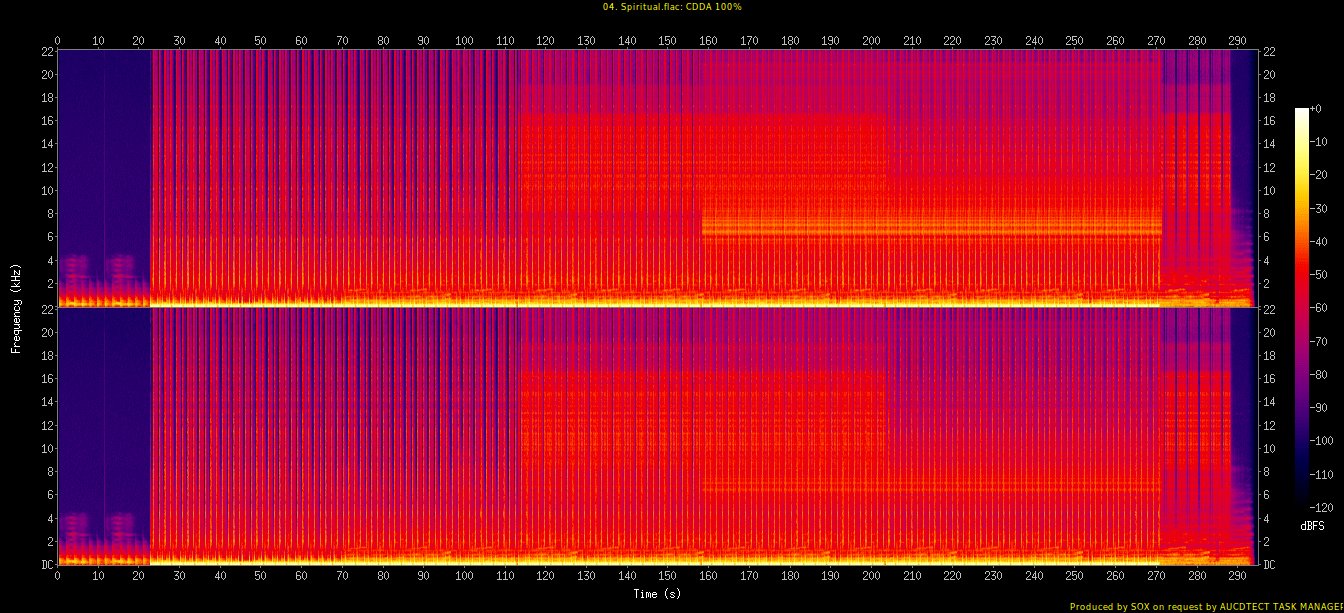Viewport: 1344px width, 613px height.
Task: Click "200" on the bottom time axis
Action: (871, 578)
